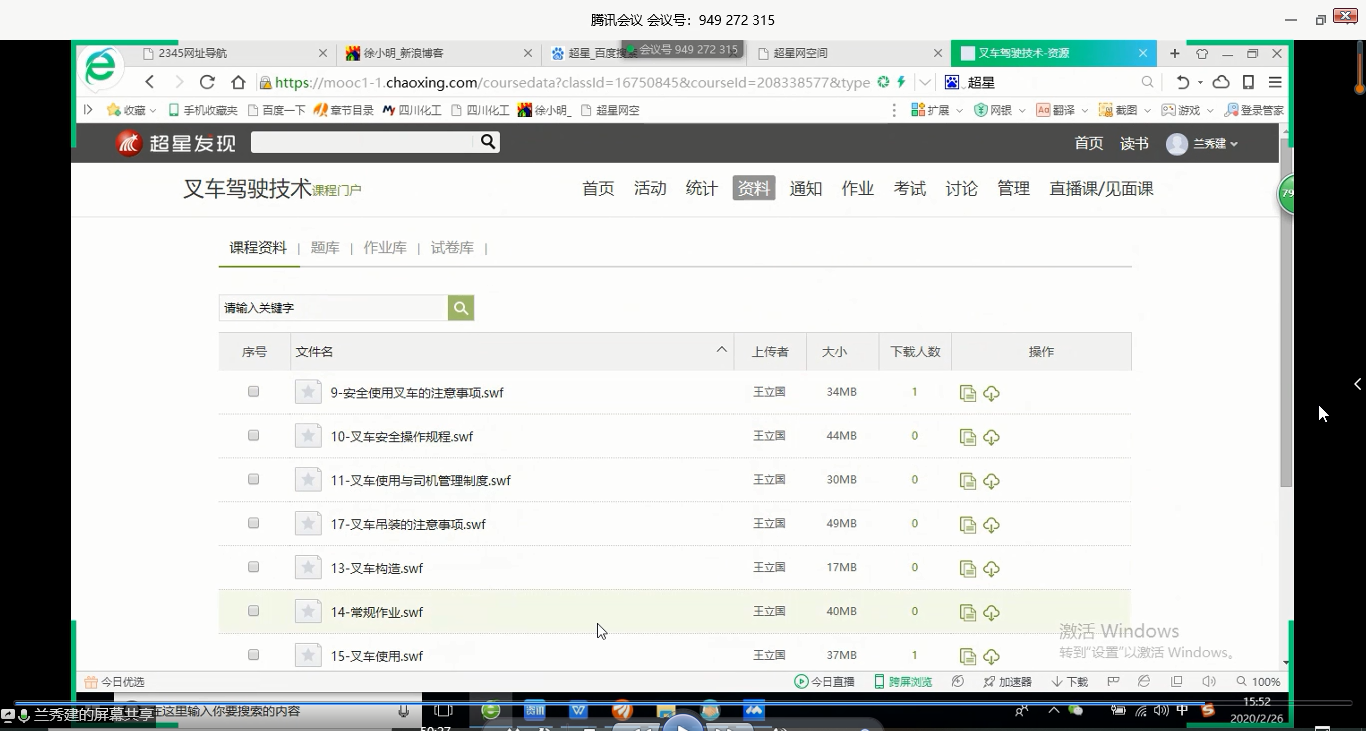Screen dimensions: 1366x731
Task: Star the 13-叉车构造.swf file
Action: click(308, 568)
